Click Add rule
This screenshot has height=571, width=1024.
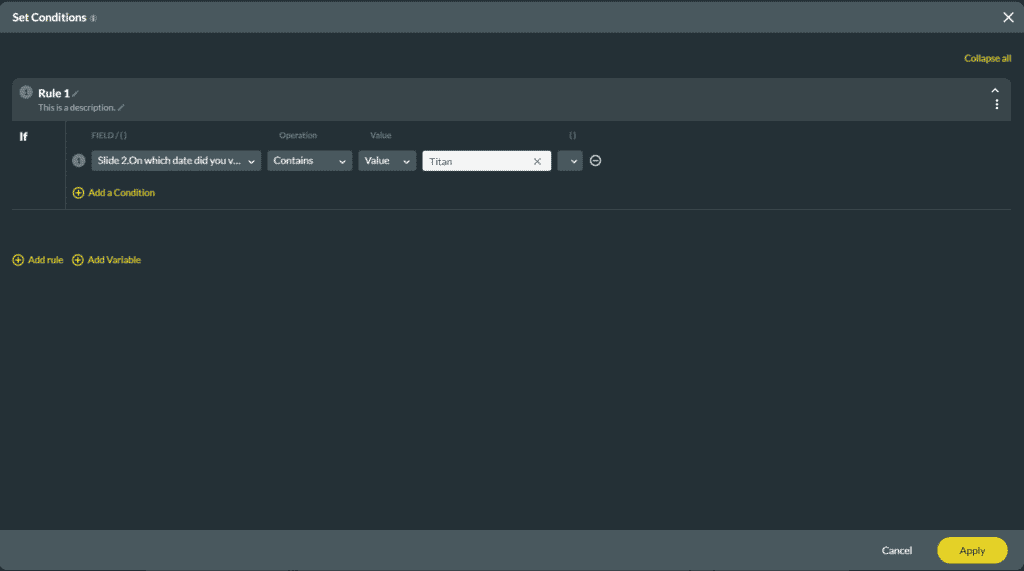pyautogui.click(x=38, y=260)
